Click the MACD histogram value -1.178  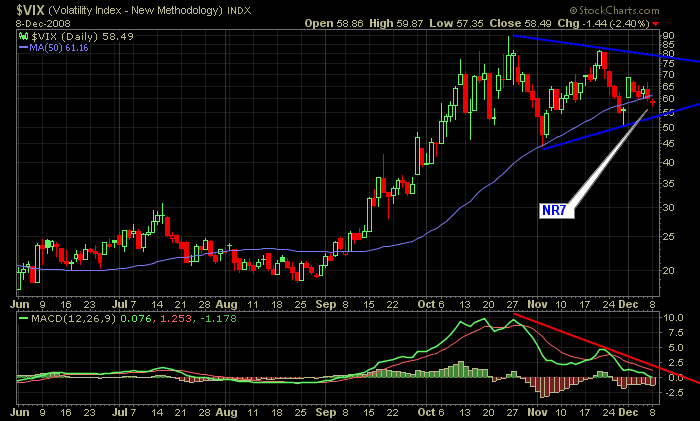[217, 319]
